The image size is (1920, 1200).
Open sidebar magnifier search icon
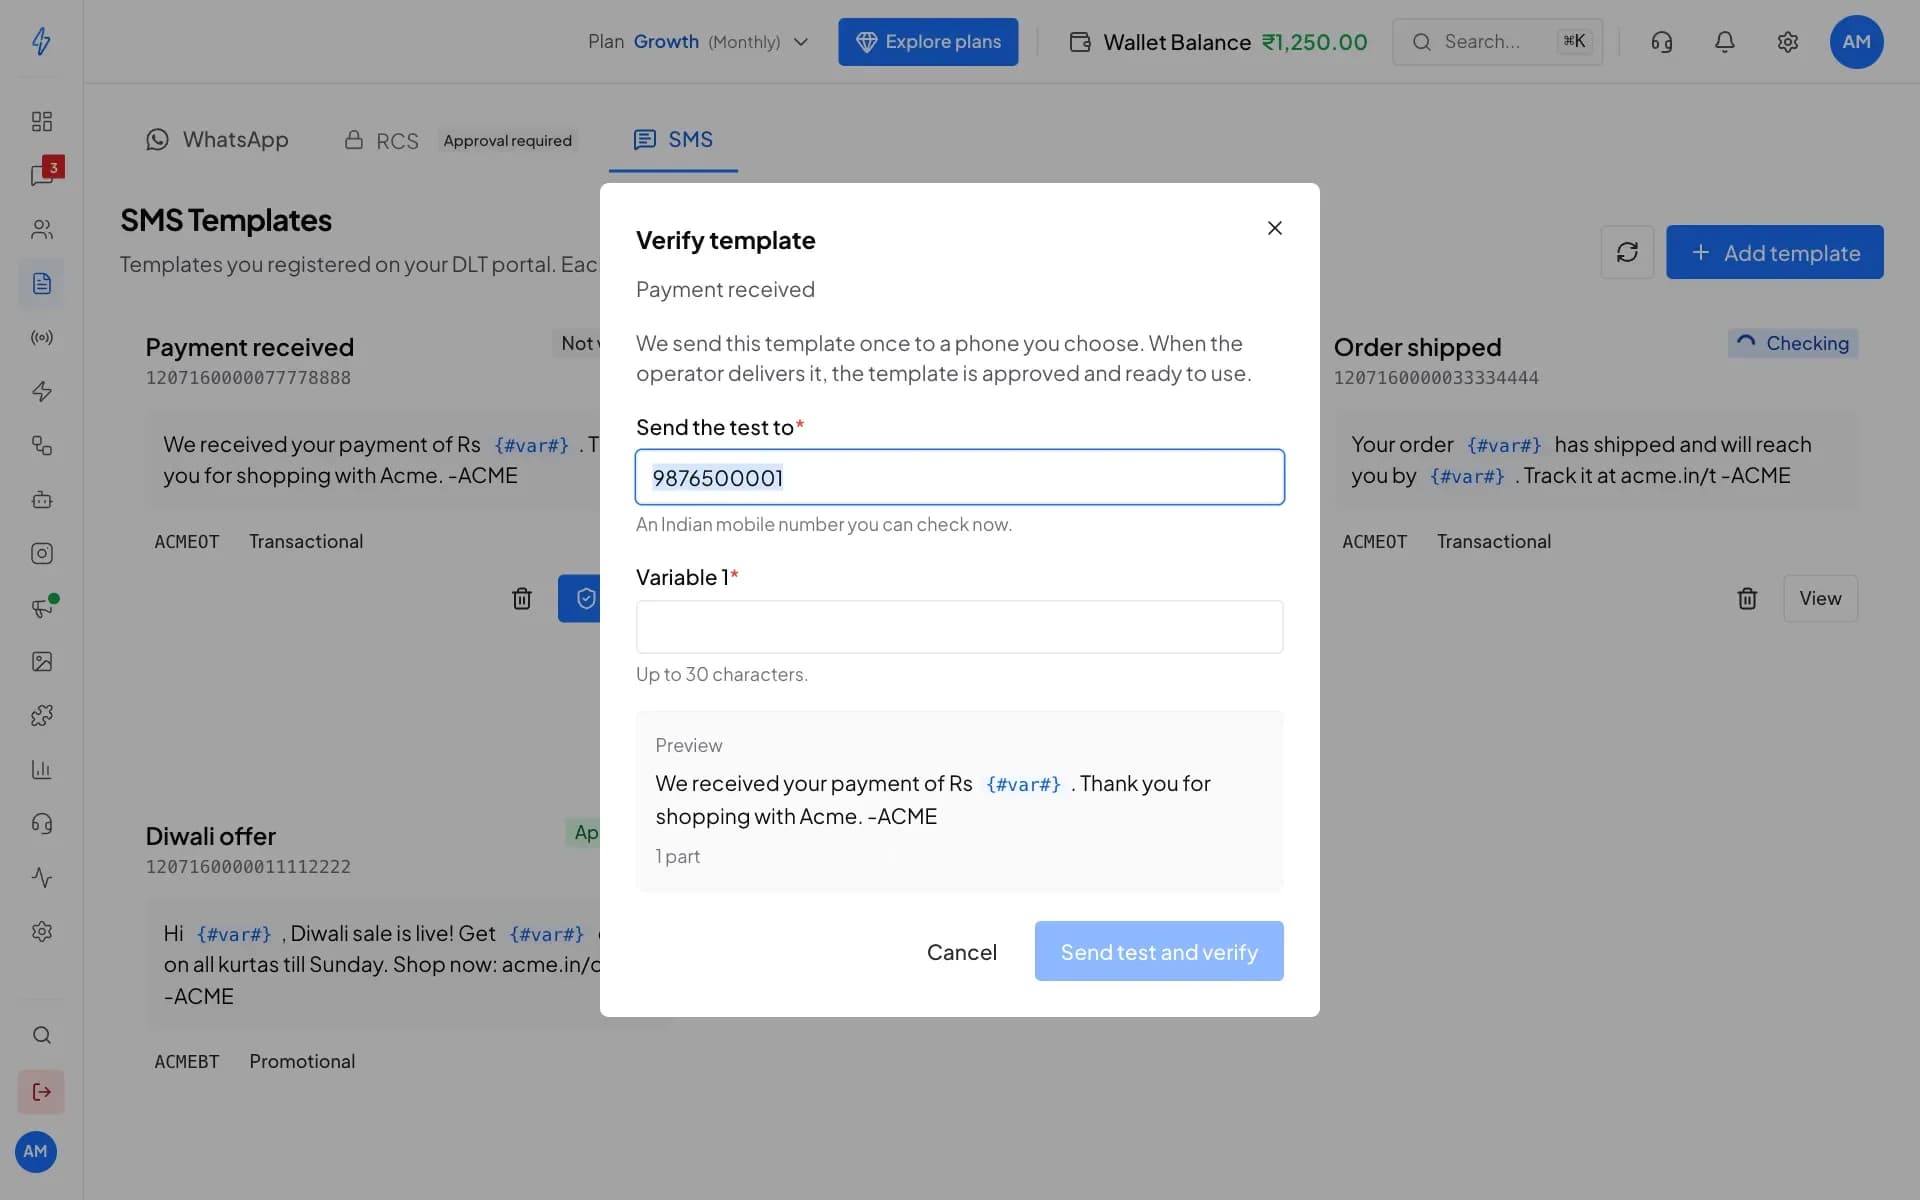[x=41, y=1035]
